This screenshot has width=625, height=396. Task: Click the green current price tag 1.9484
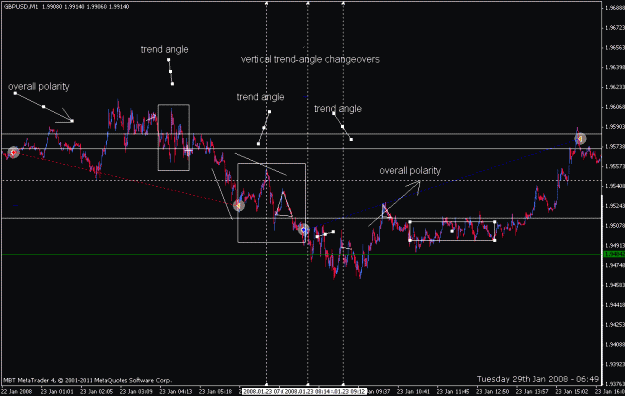(614, 254)
